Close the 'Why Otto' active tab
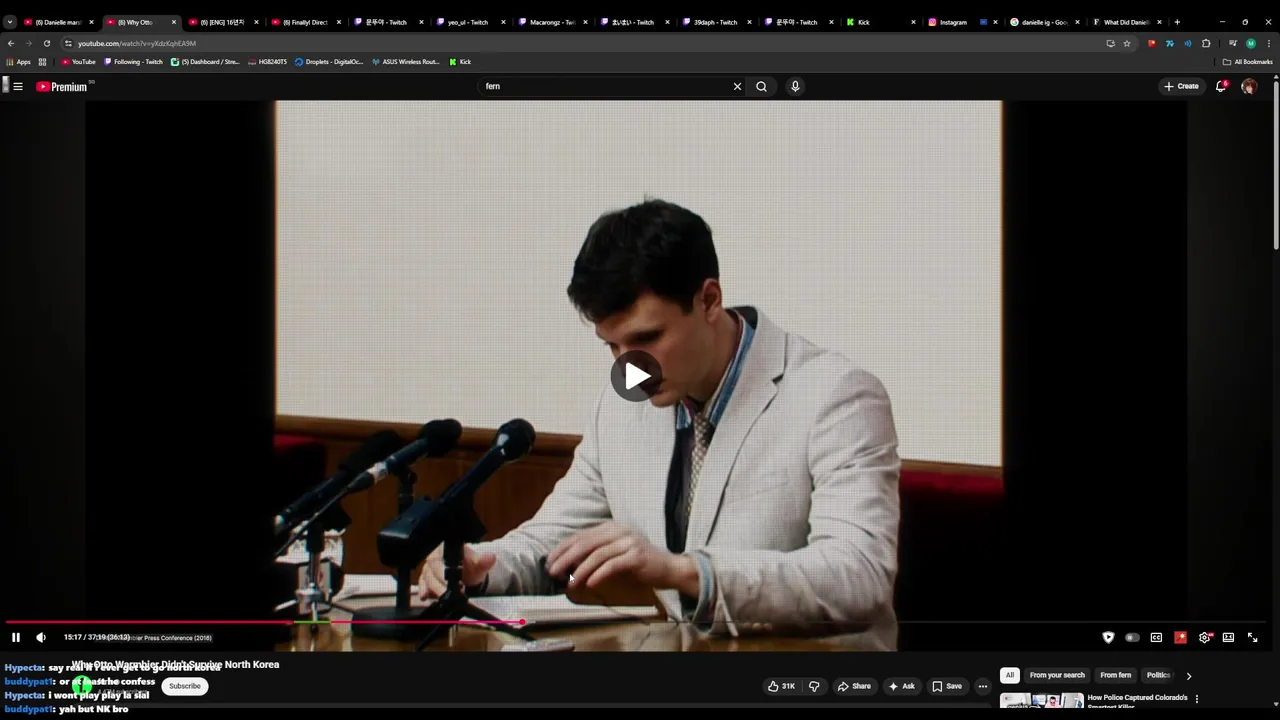Image resolution: width=1280 pixels, height=720 pixels. [x=173, y=22]
